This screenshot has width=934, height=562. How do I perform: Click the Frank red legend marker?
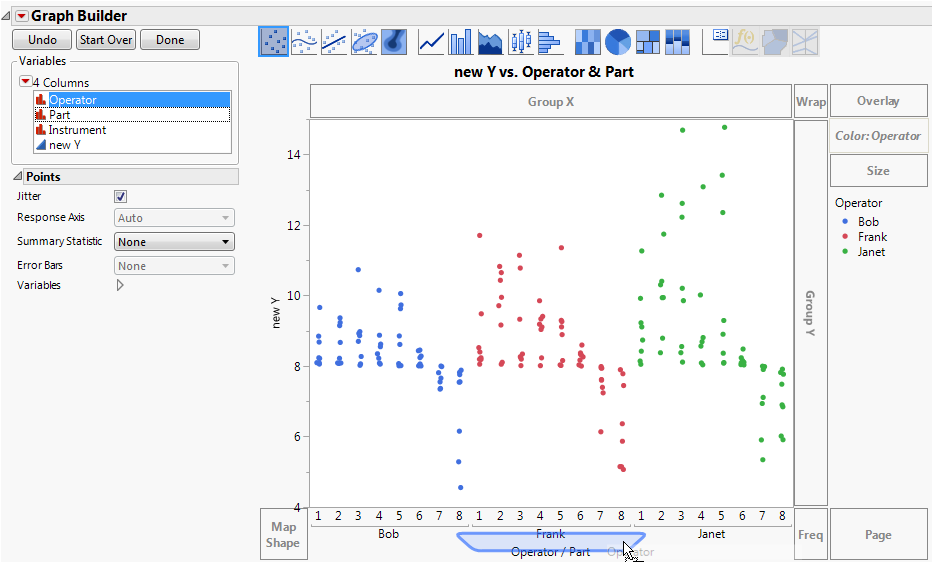coord(844,237)
